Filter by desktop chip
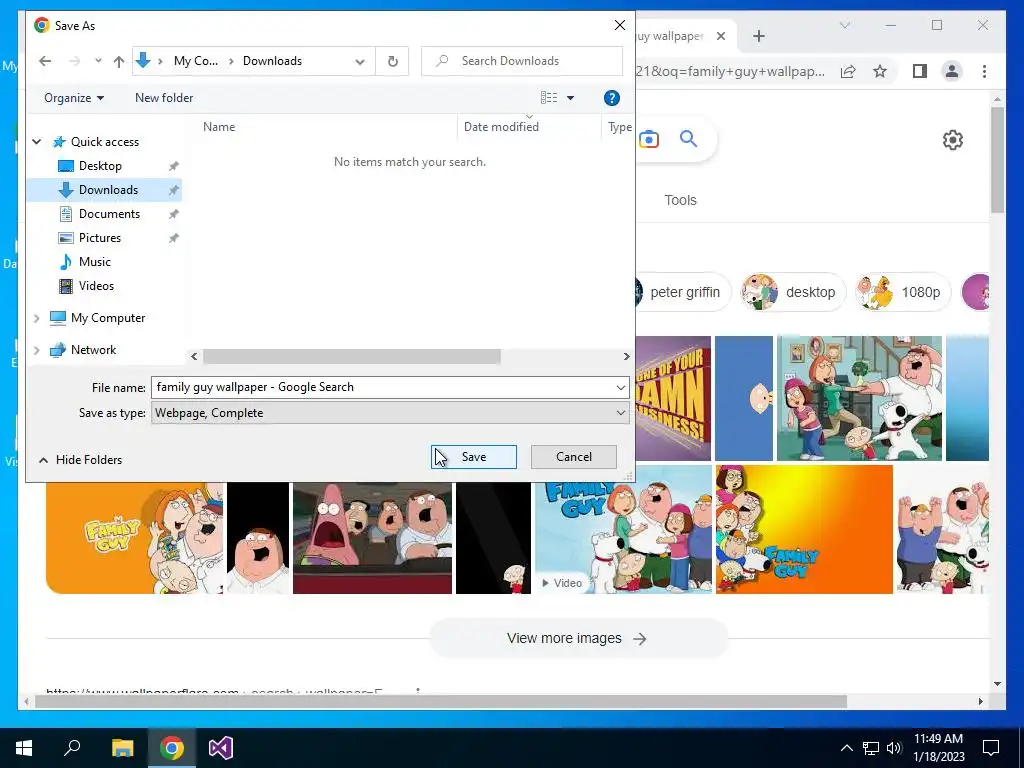Viewport: 1024px width, 768px height. click(793, 293)
